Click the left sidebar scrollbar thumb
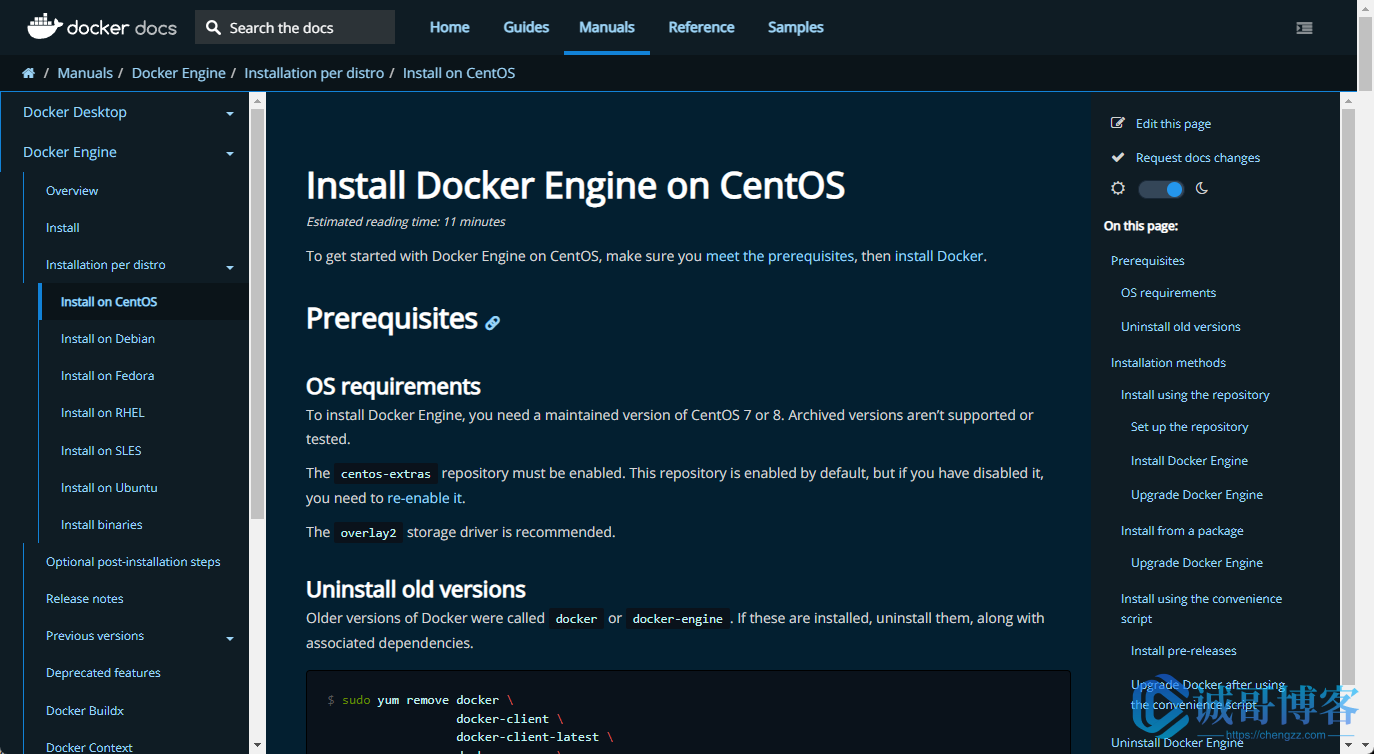1374x754 pixels. click(x=257, y=313)
